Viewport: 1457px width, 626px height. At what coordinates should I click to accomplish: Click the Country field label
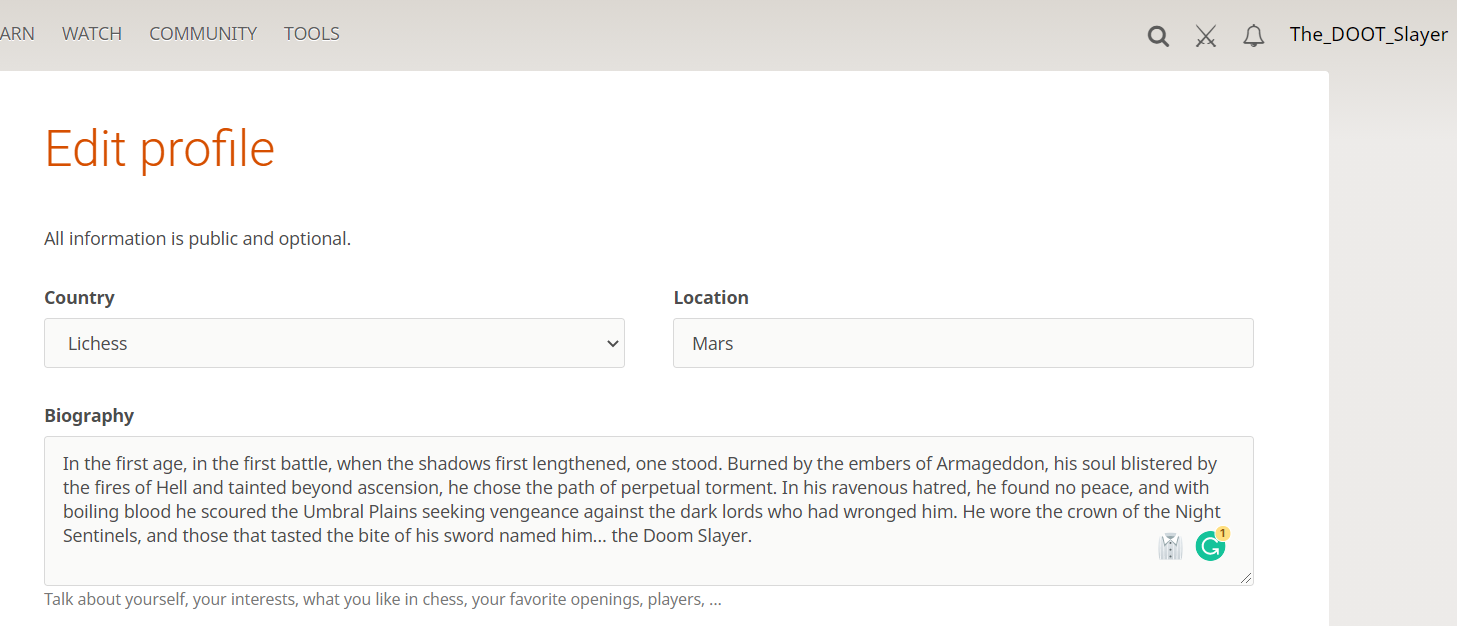[x=79, y=298]
